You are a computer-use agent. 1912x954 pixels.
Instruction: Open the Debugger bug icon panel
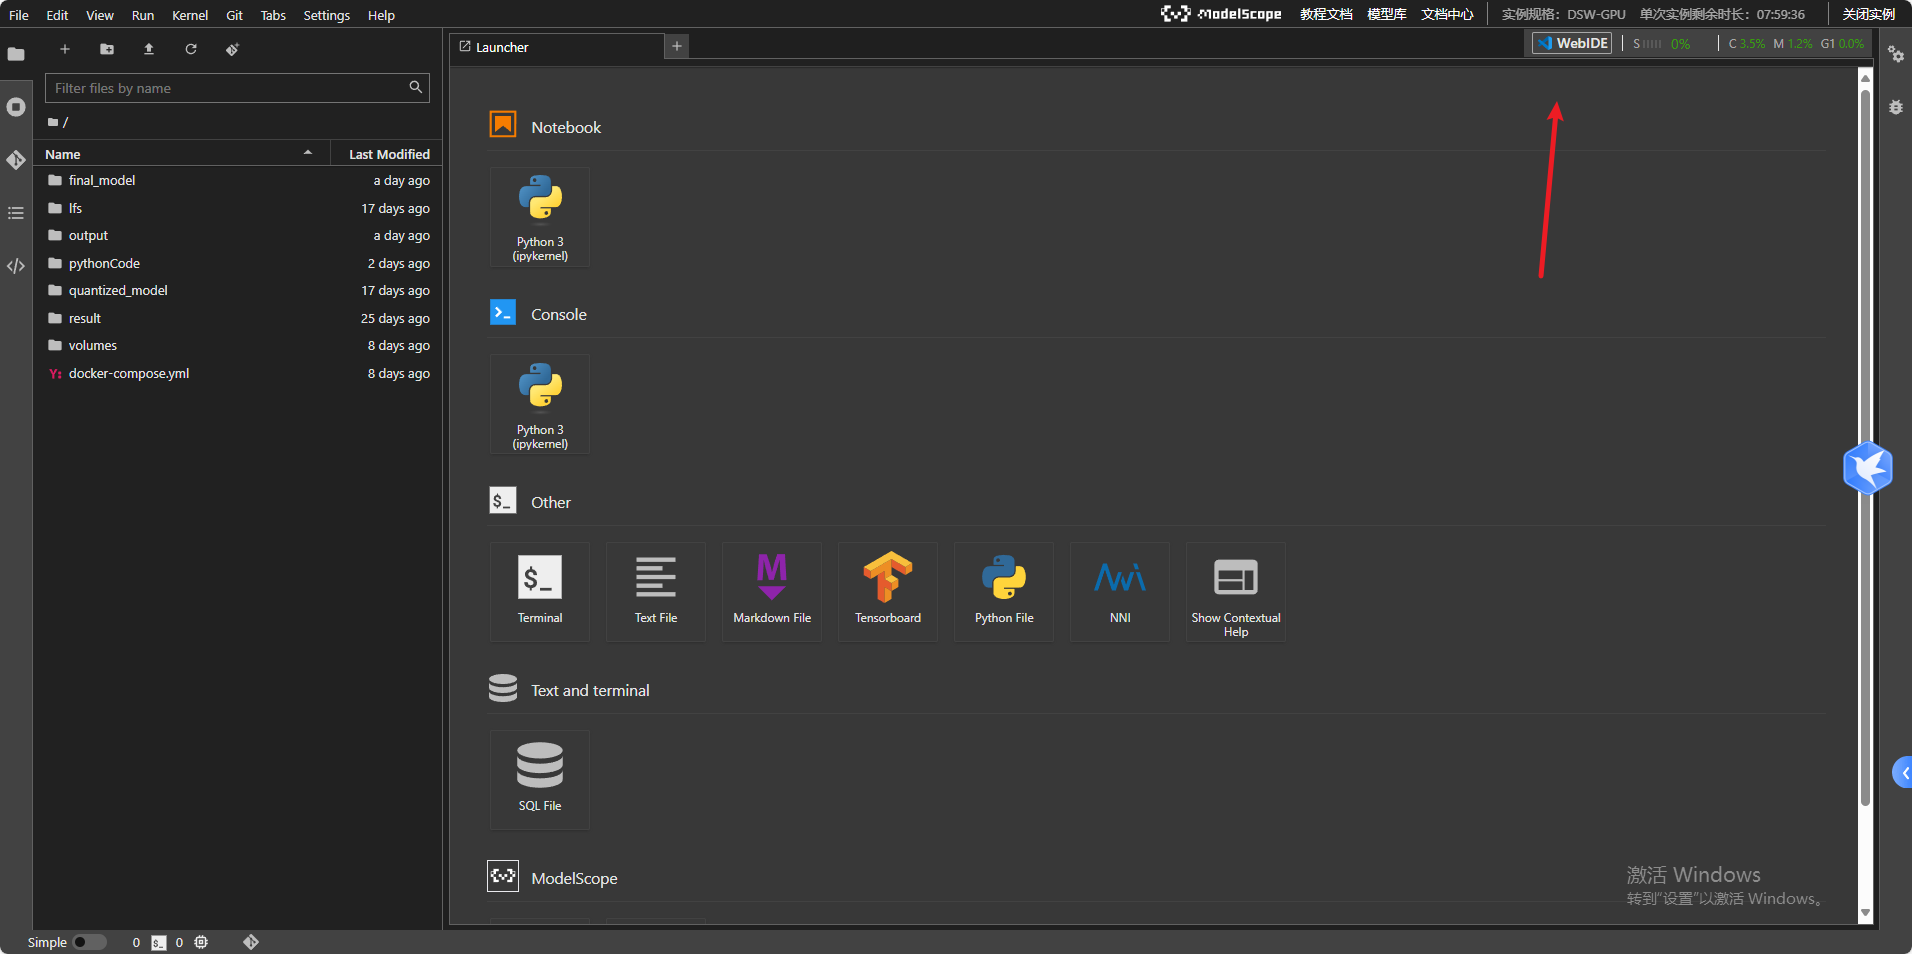pos(1896,107)
